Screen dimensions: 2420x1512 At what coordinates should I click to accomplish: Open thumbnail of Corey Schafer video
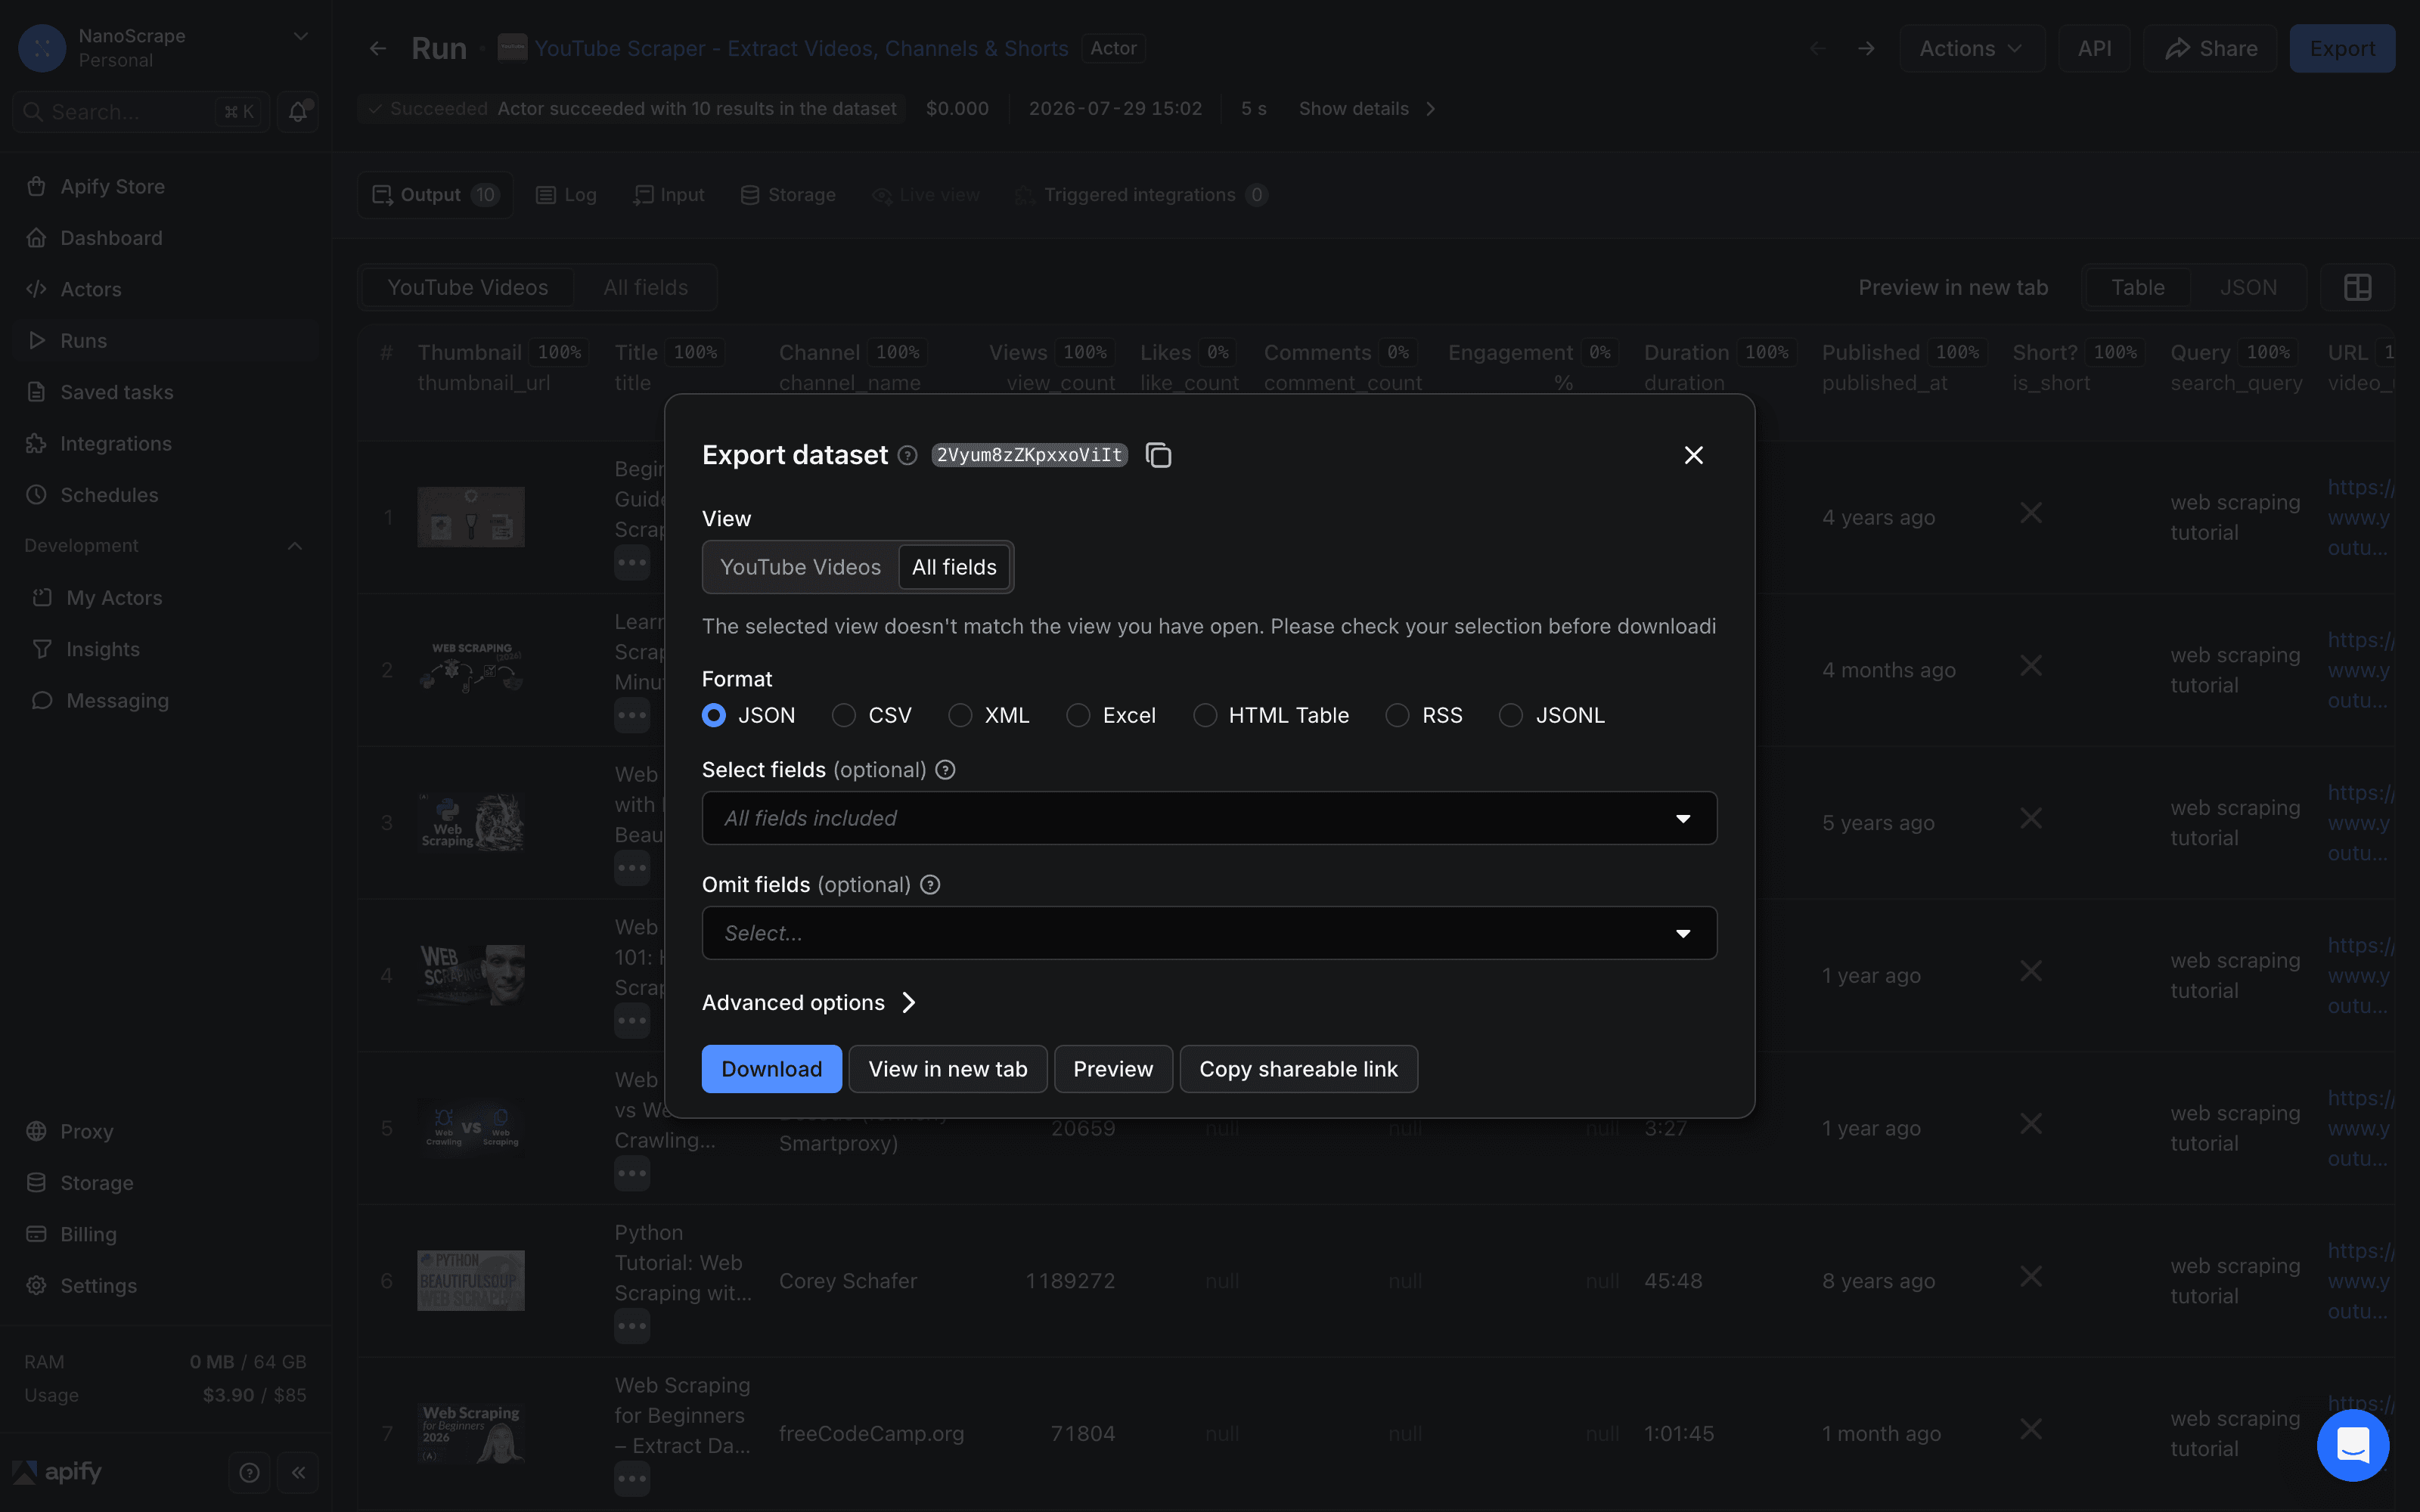[x=470, y=1280]
